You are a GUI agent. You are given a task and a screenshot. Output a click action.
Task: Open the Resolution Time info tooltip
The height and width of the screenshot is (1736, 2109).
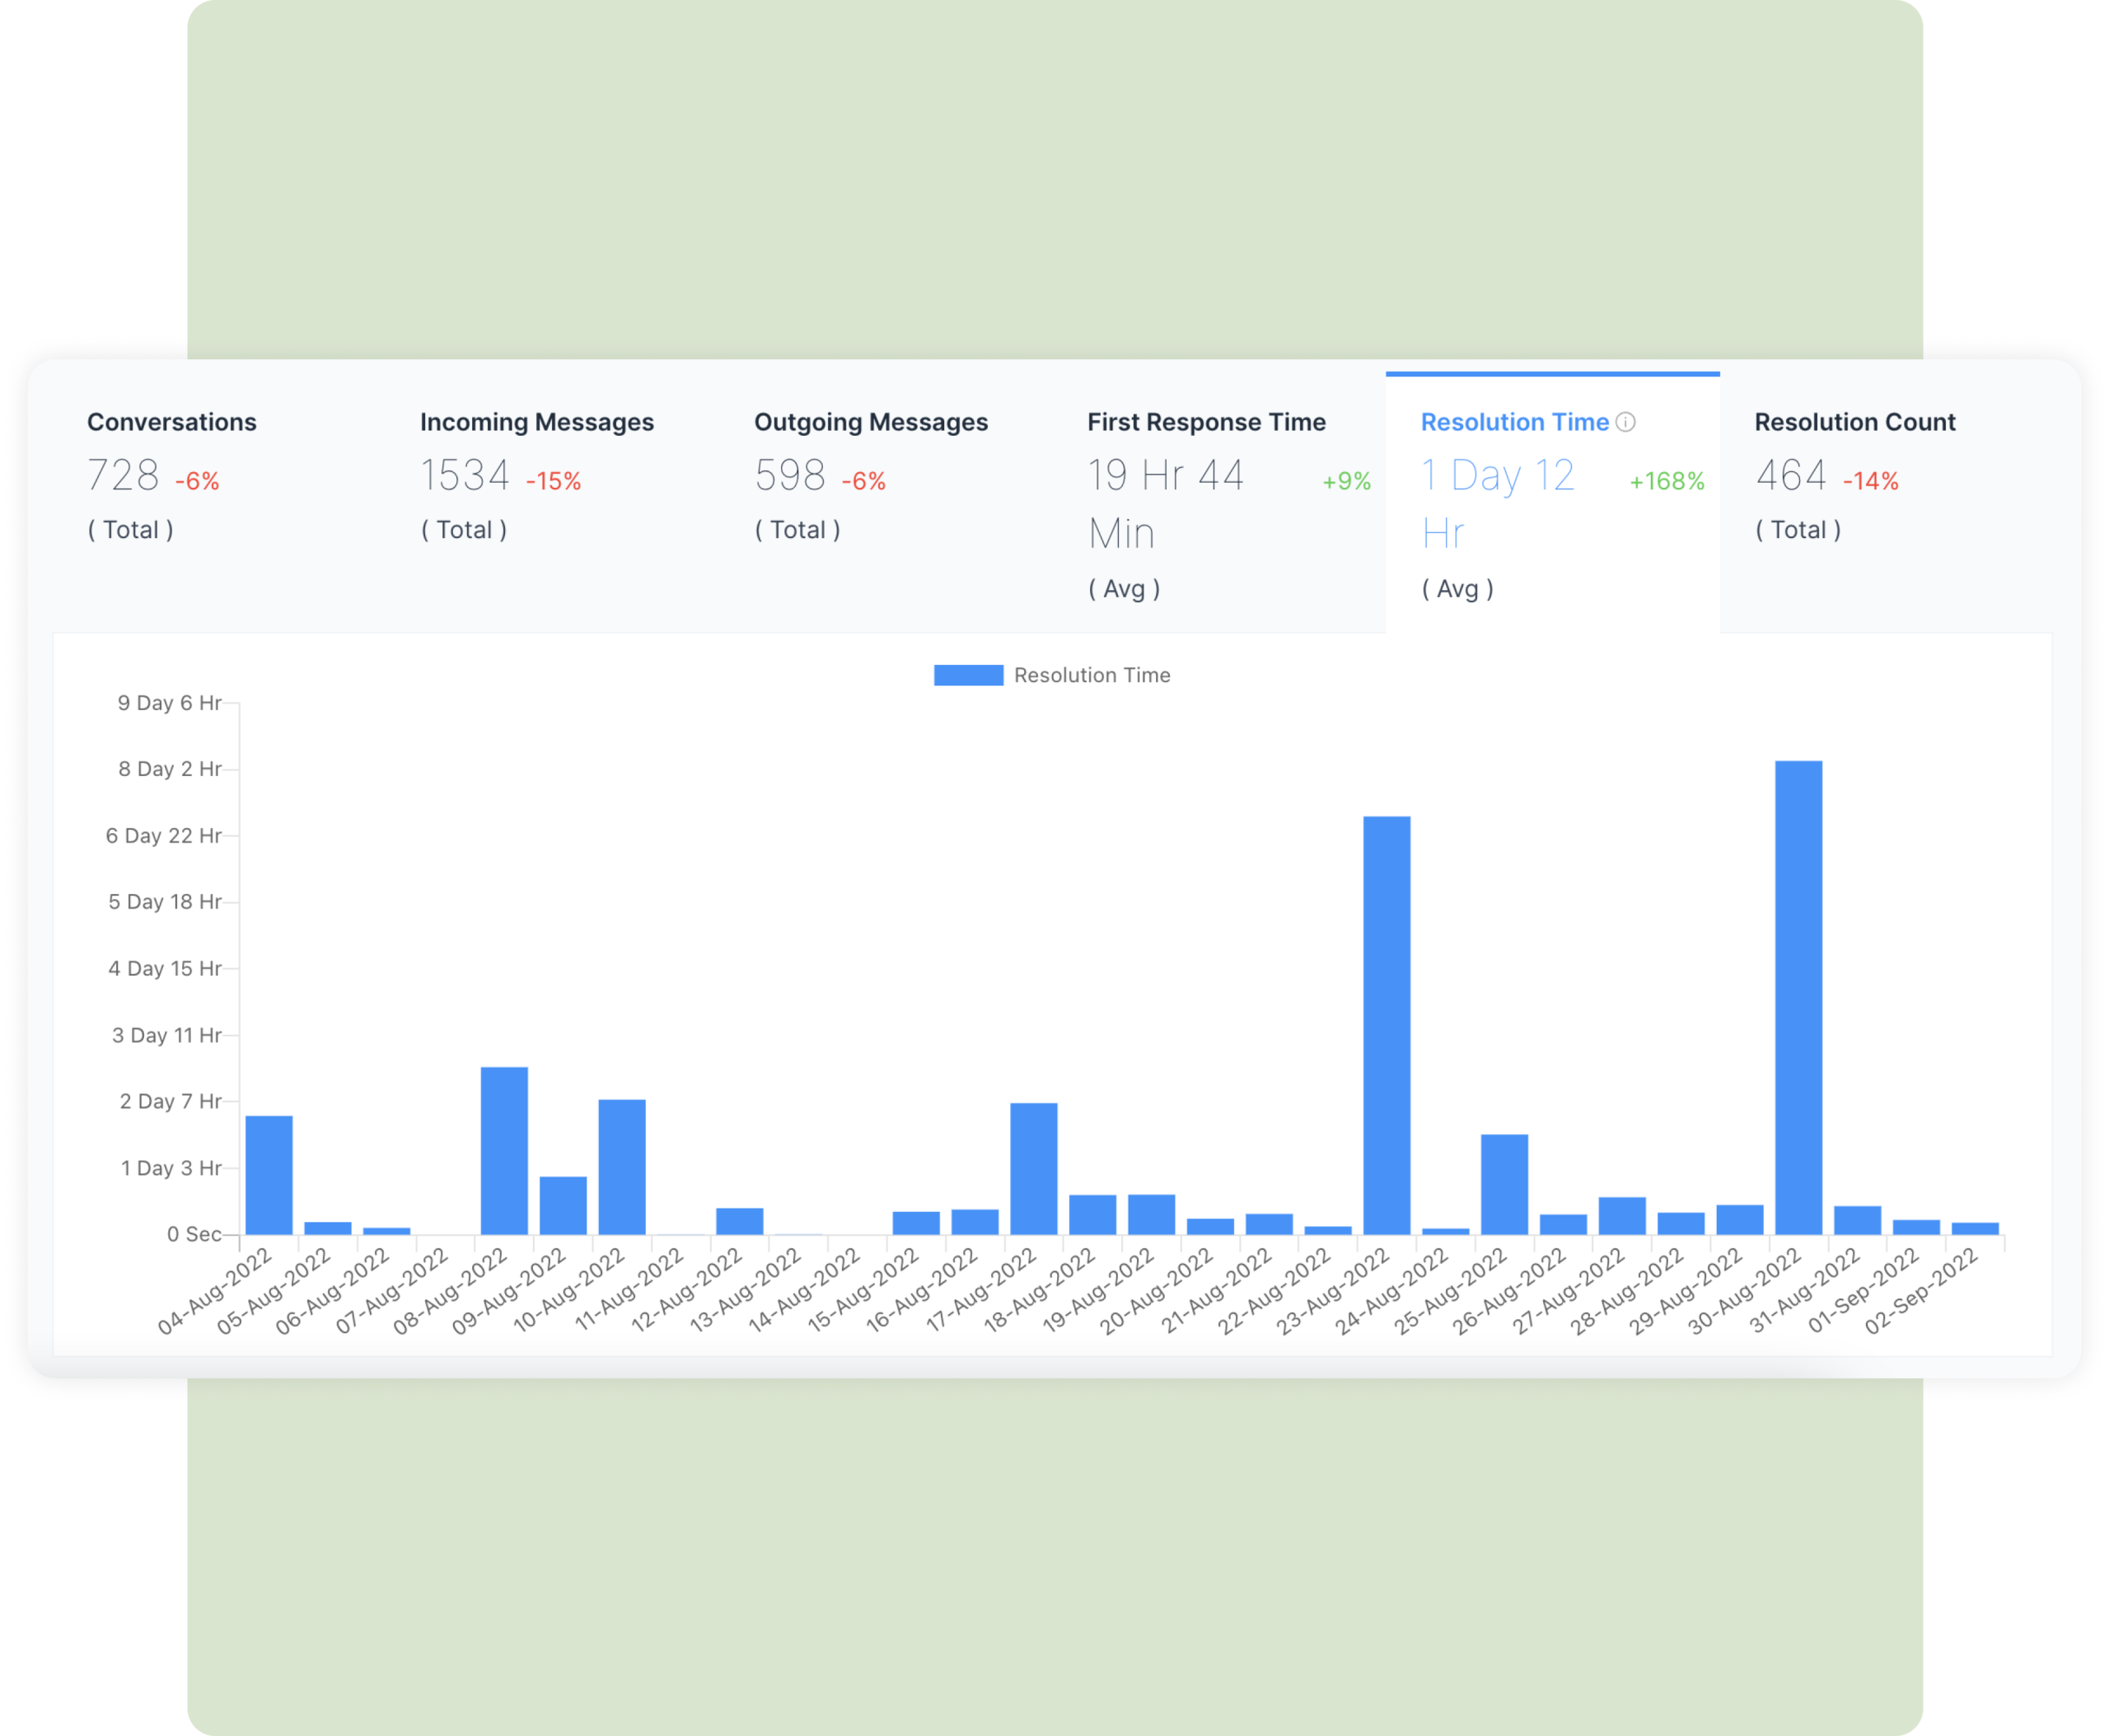pos(1626,422)
